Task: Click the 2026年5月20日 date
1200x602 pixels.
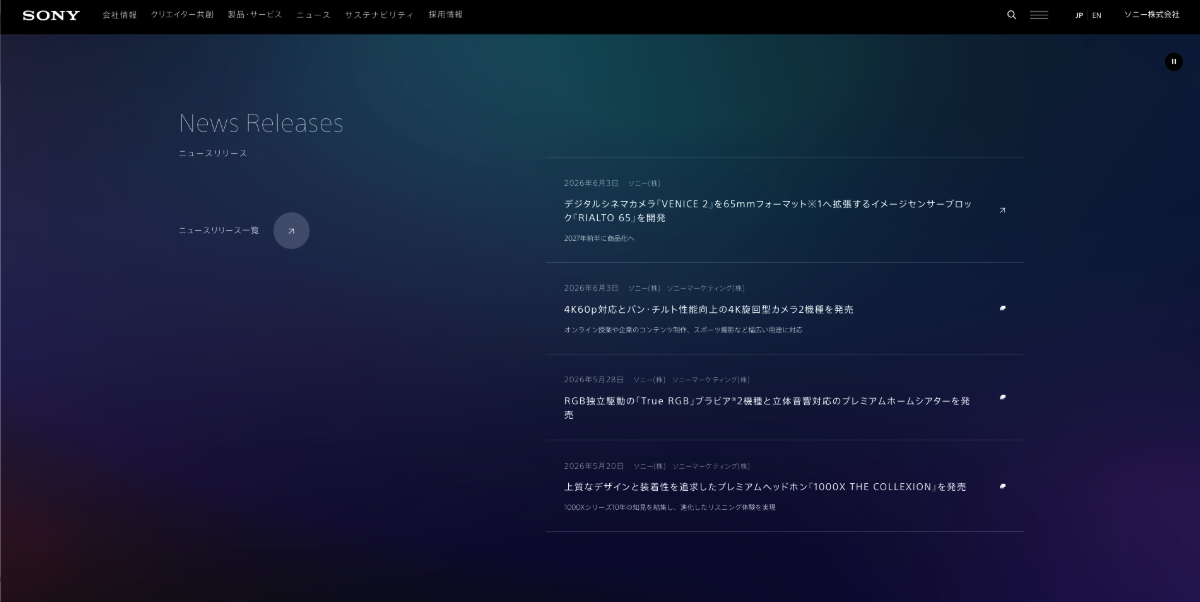Action: (593, 466)
